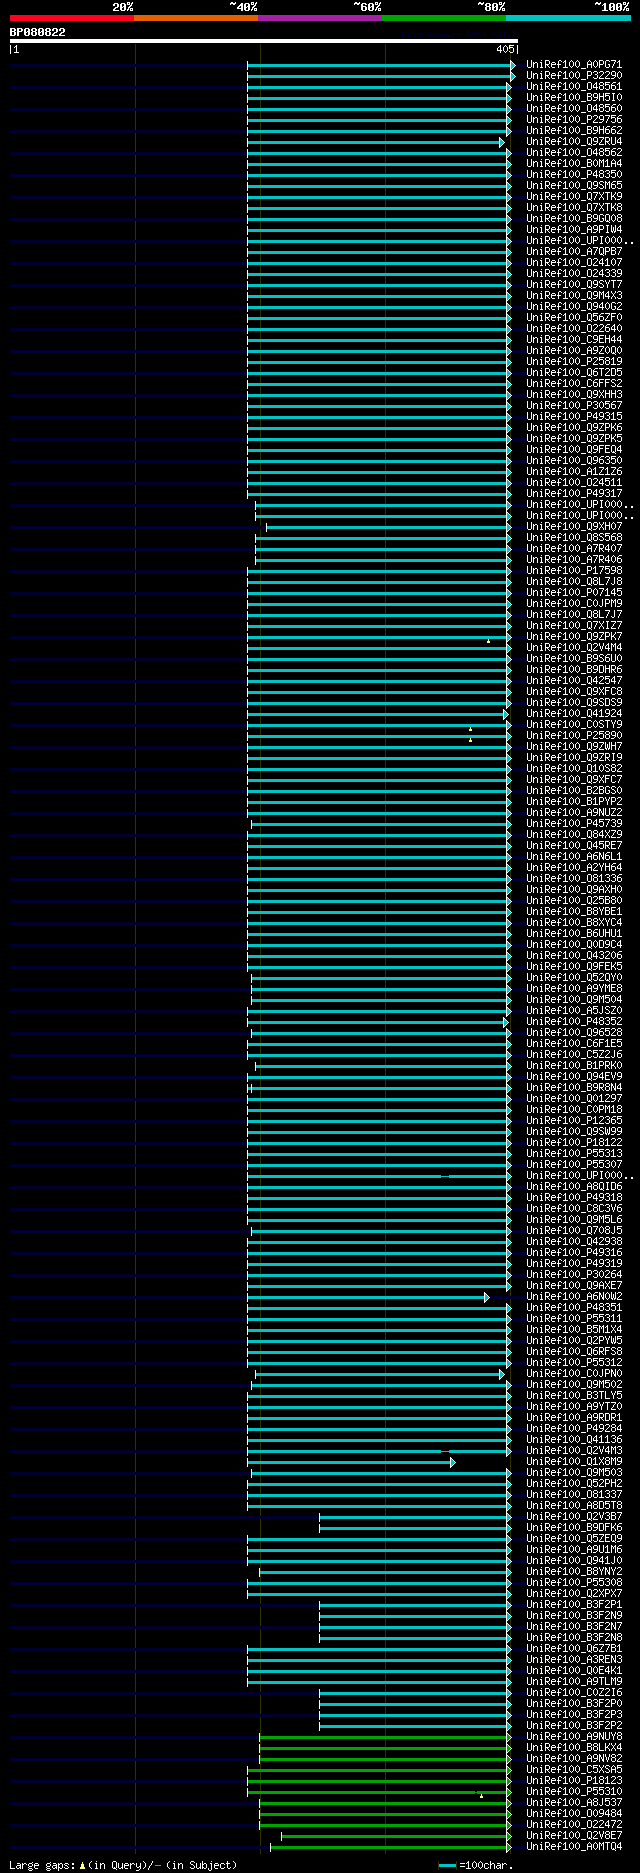Click label UniRef100_Q9XHH3

tap(574, 395)
